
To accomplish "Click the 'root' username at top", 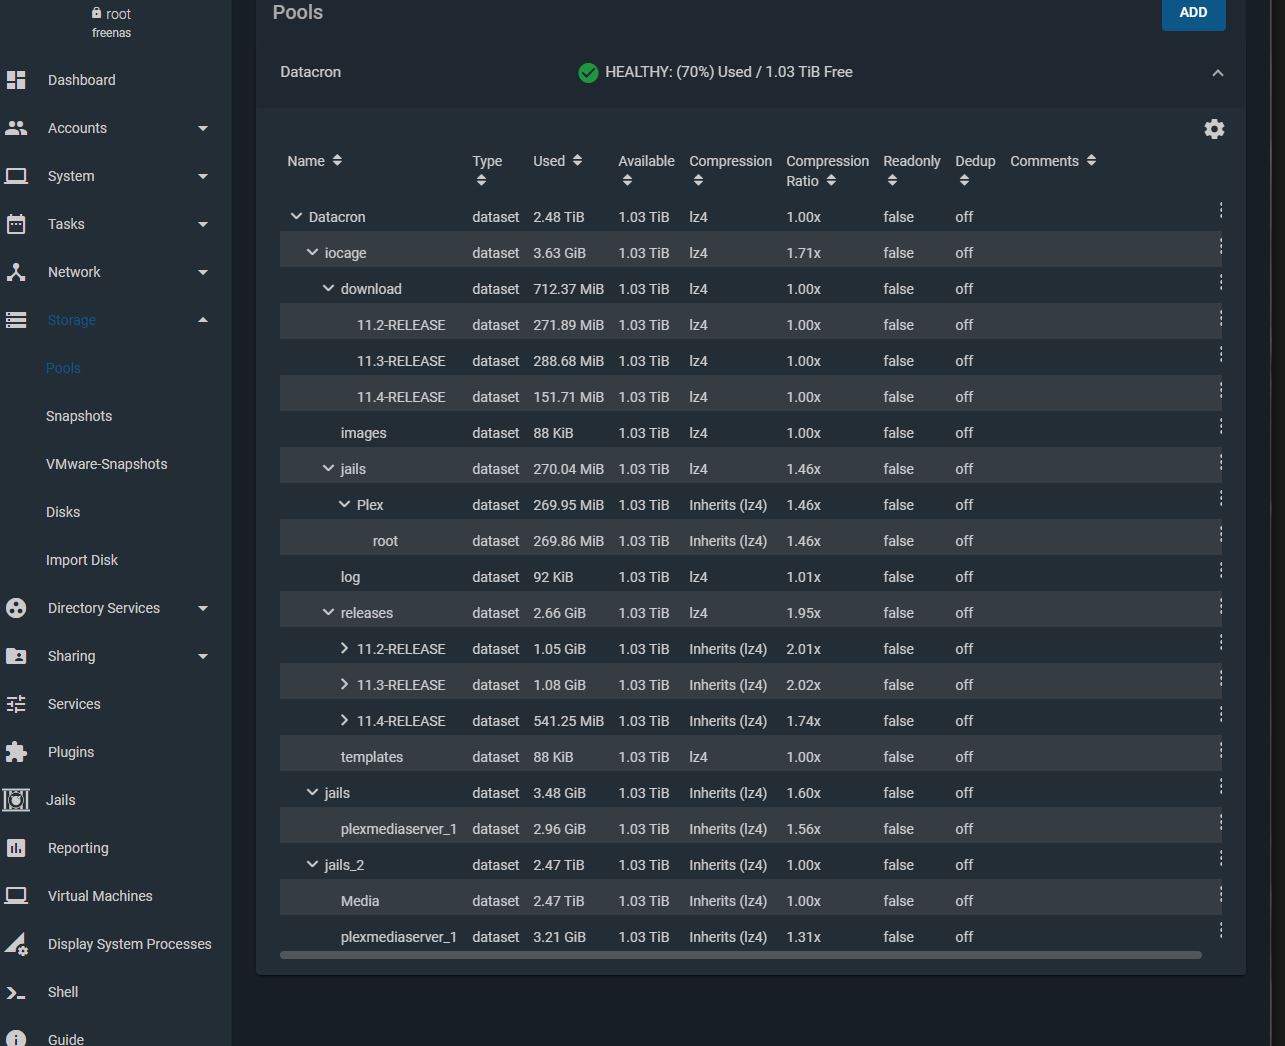I will click(118, 14).
